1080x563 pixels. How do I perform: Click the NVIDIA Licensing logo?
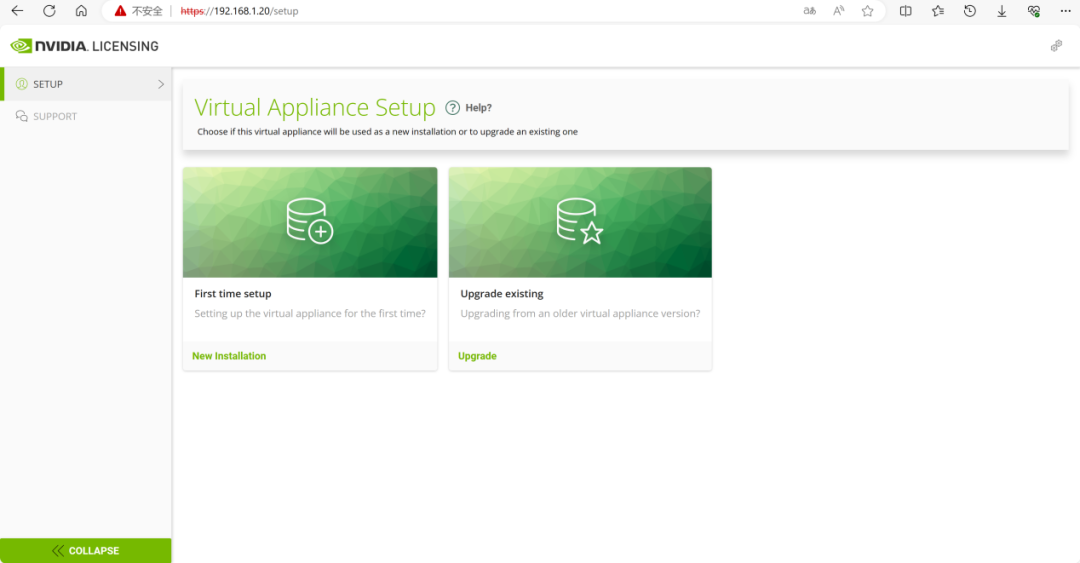[84, 46]
